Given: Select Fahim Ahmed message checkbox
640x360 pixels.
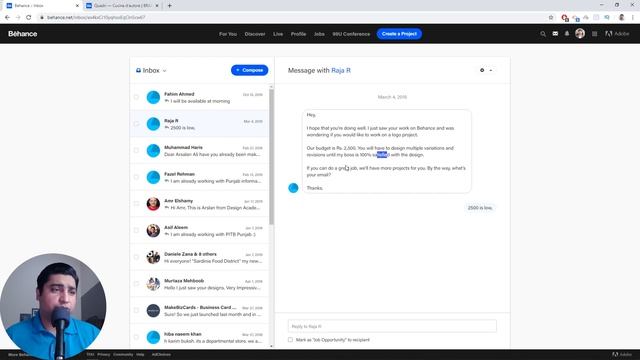Looking at the screenshot, I should (x=136, y=97).
